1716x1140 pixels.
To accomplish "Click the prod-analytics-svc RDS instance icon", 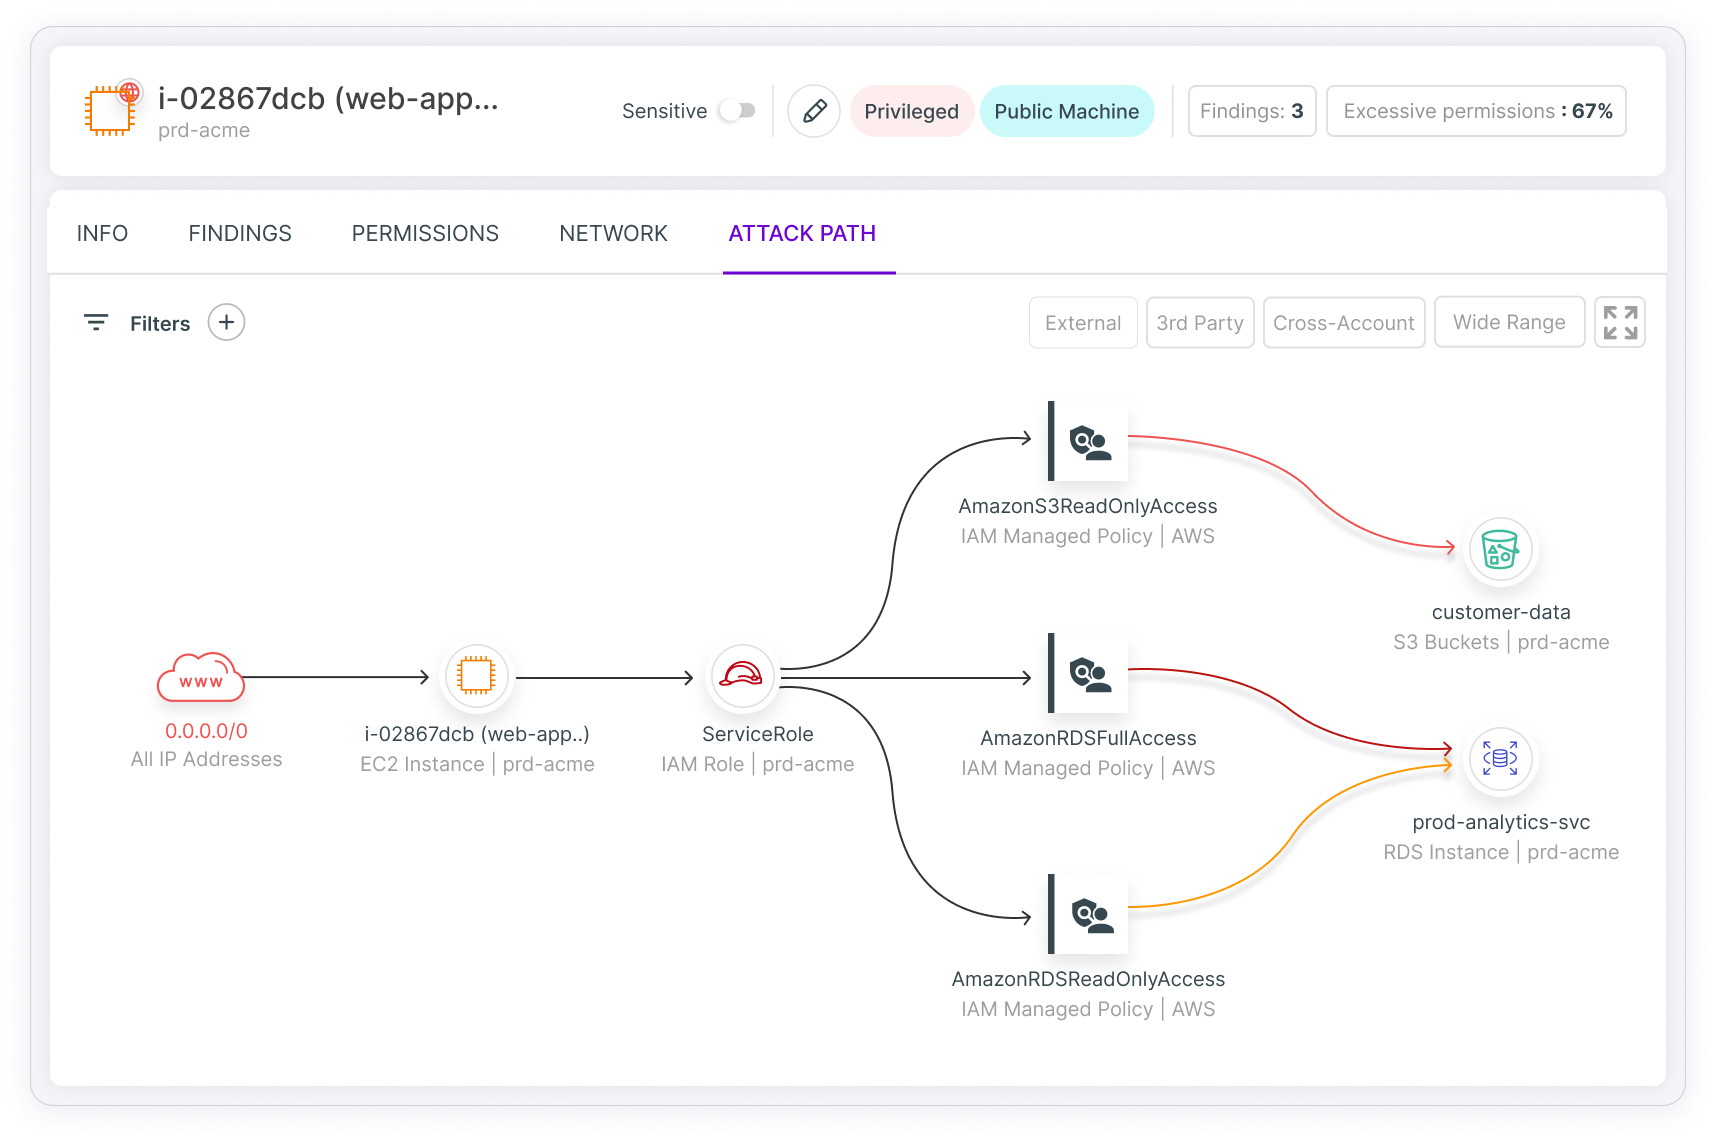I will [x=1500, y=759].
